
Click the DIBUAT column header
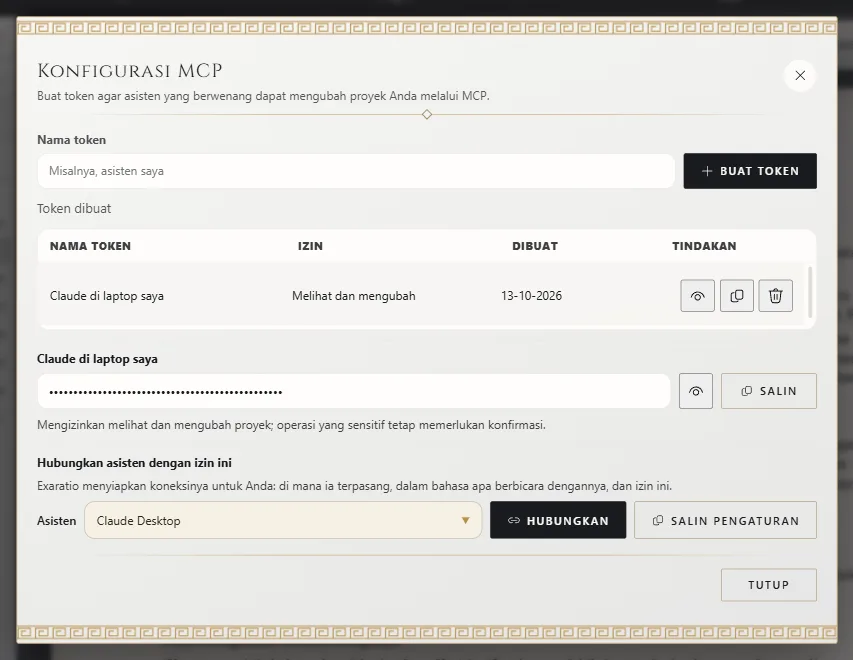pos(535,246)
